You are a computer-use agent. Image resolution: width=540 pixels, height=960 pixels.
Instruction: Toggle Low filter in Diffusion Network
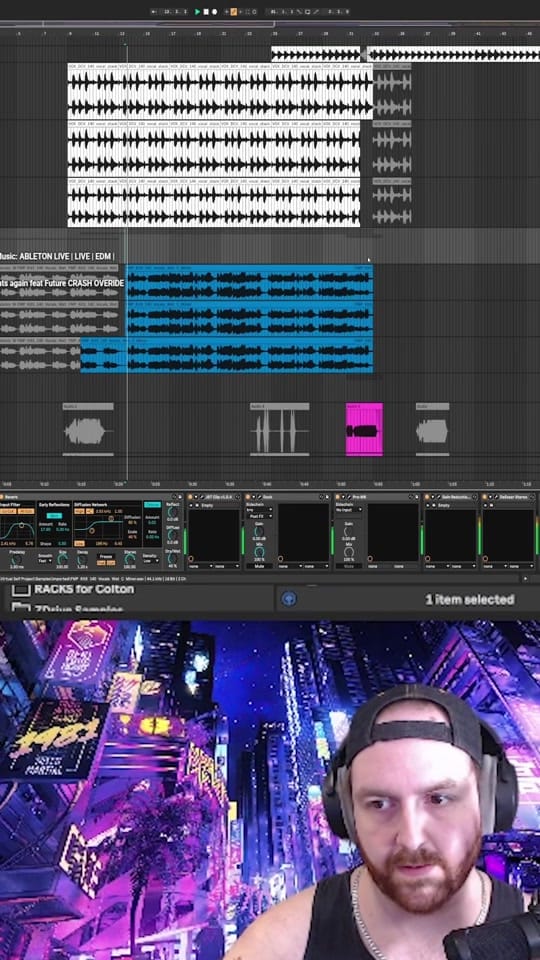[79, 543]
